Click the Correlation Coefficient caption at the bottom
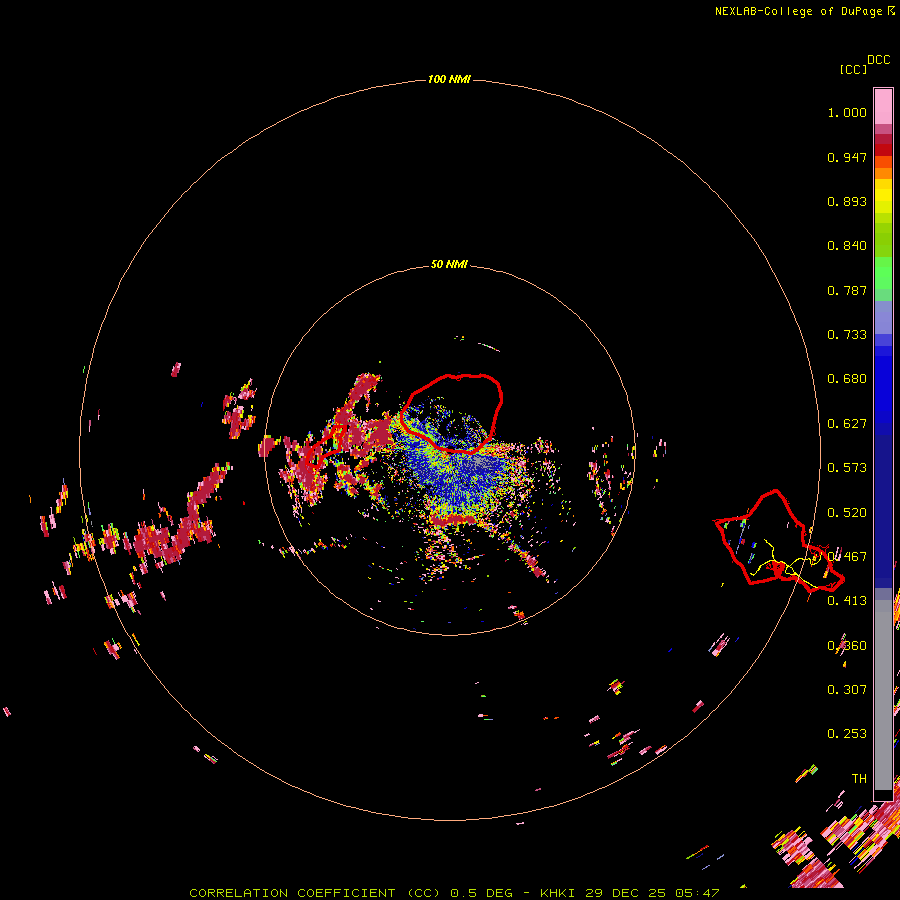 coord(453,893)
